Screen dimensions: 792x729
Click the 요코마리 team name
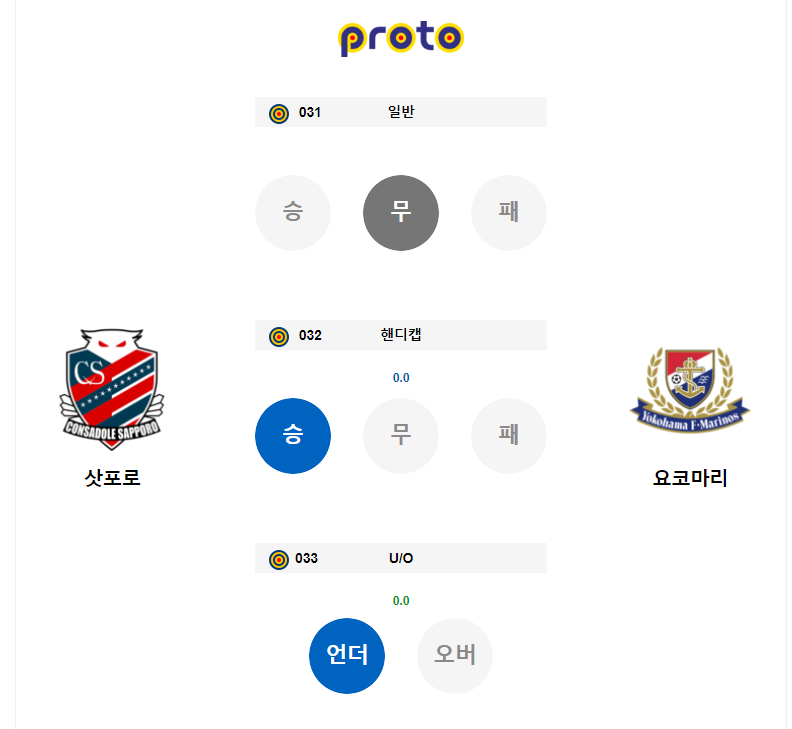pyautogui.click(x=690, y=478)
